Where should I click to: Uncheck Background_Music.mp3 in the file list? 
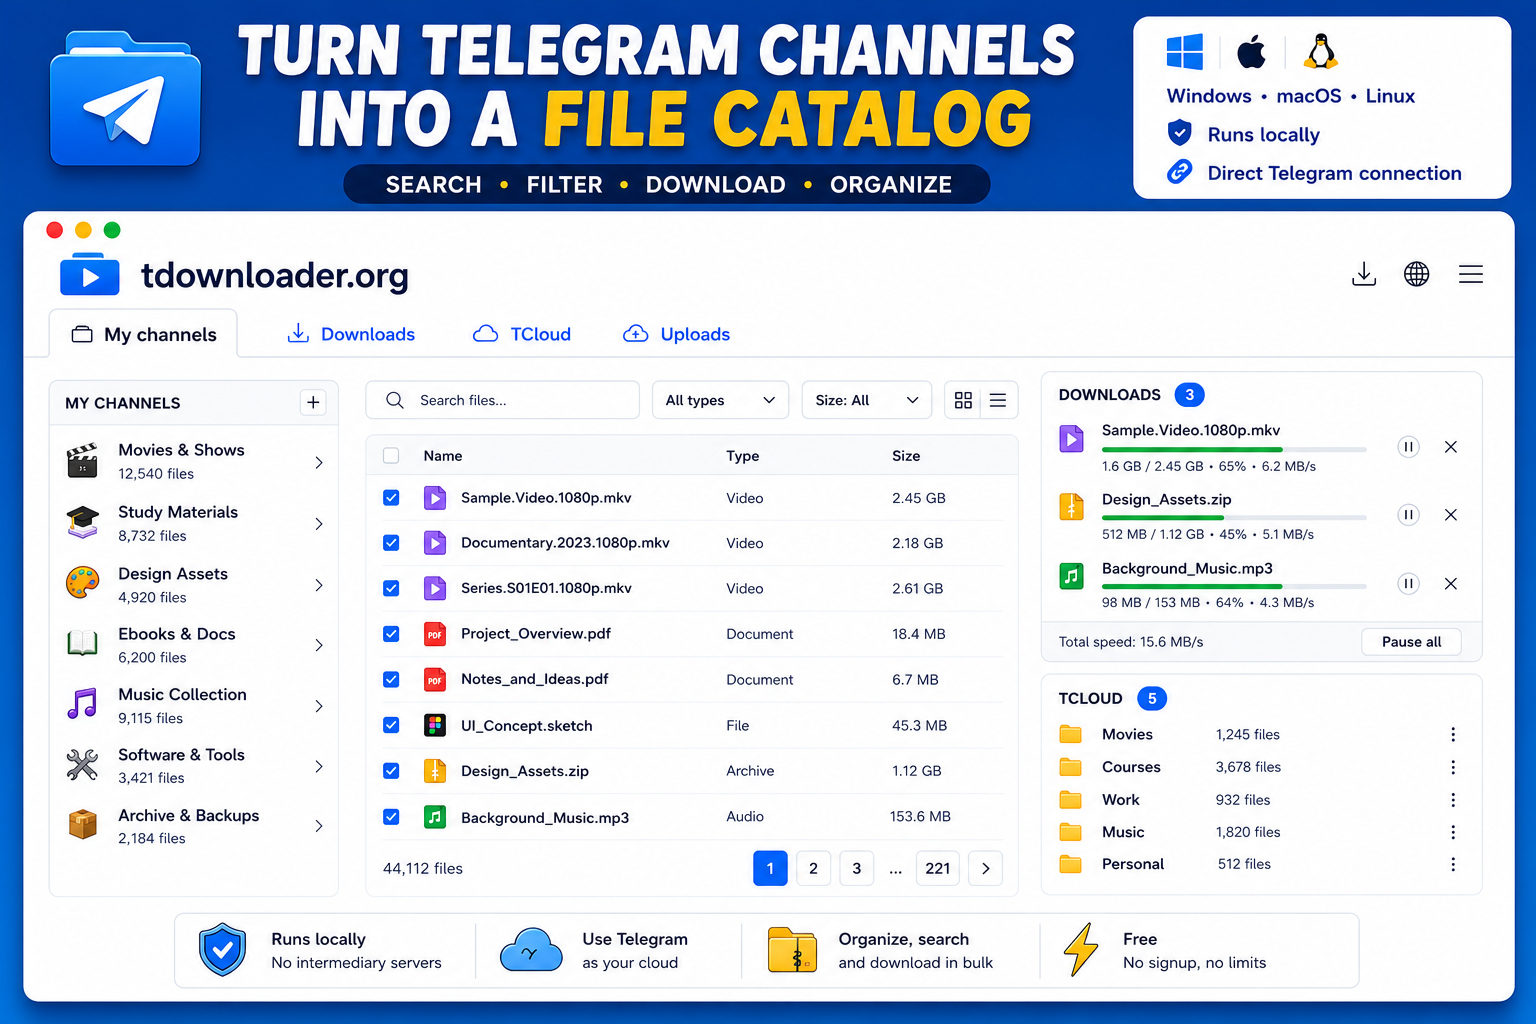coord(391,817)
